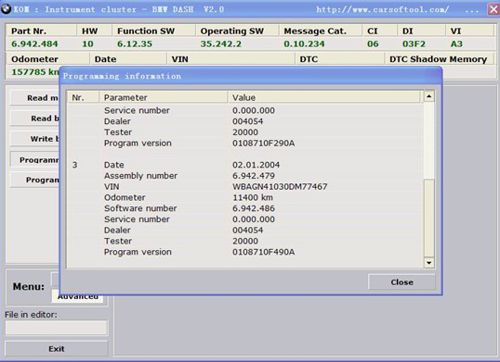Click the File in editor input field
This screenshot has height=362, width=500.
coord(56,328)
